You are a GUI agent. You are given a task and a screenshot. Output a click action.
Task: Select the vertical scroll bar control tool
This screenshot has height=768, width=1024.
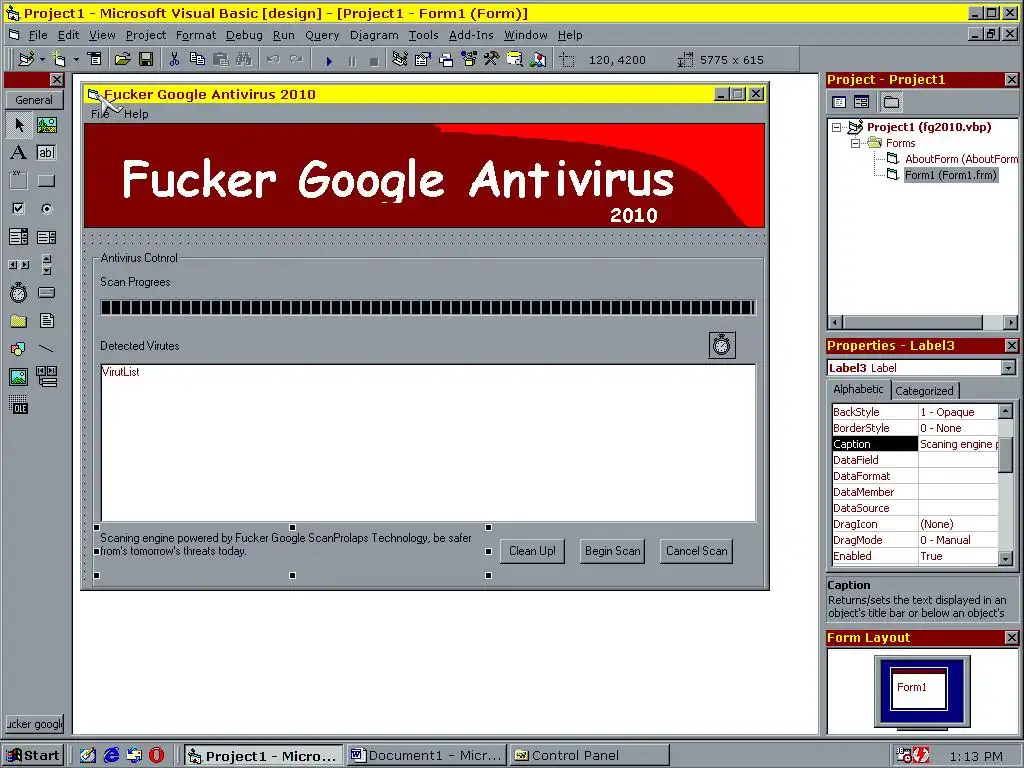pos(46,264)
